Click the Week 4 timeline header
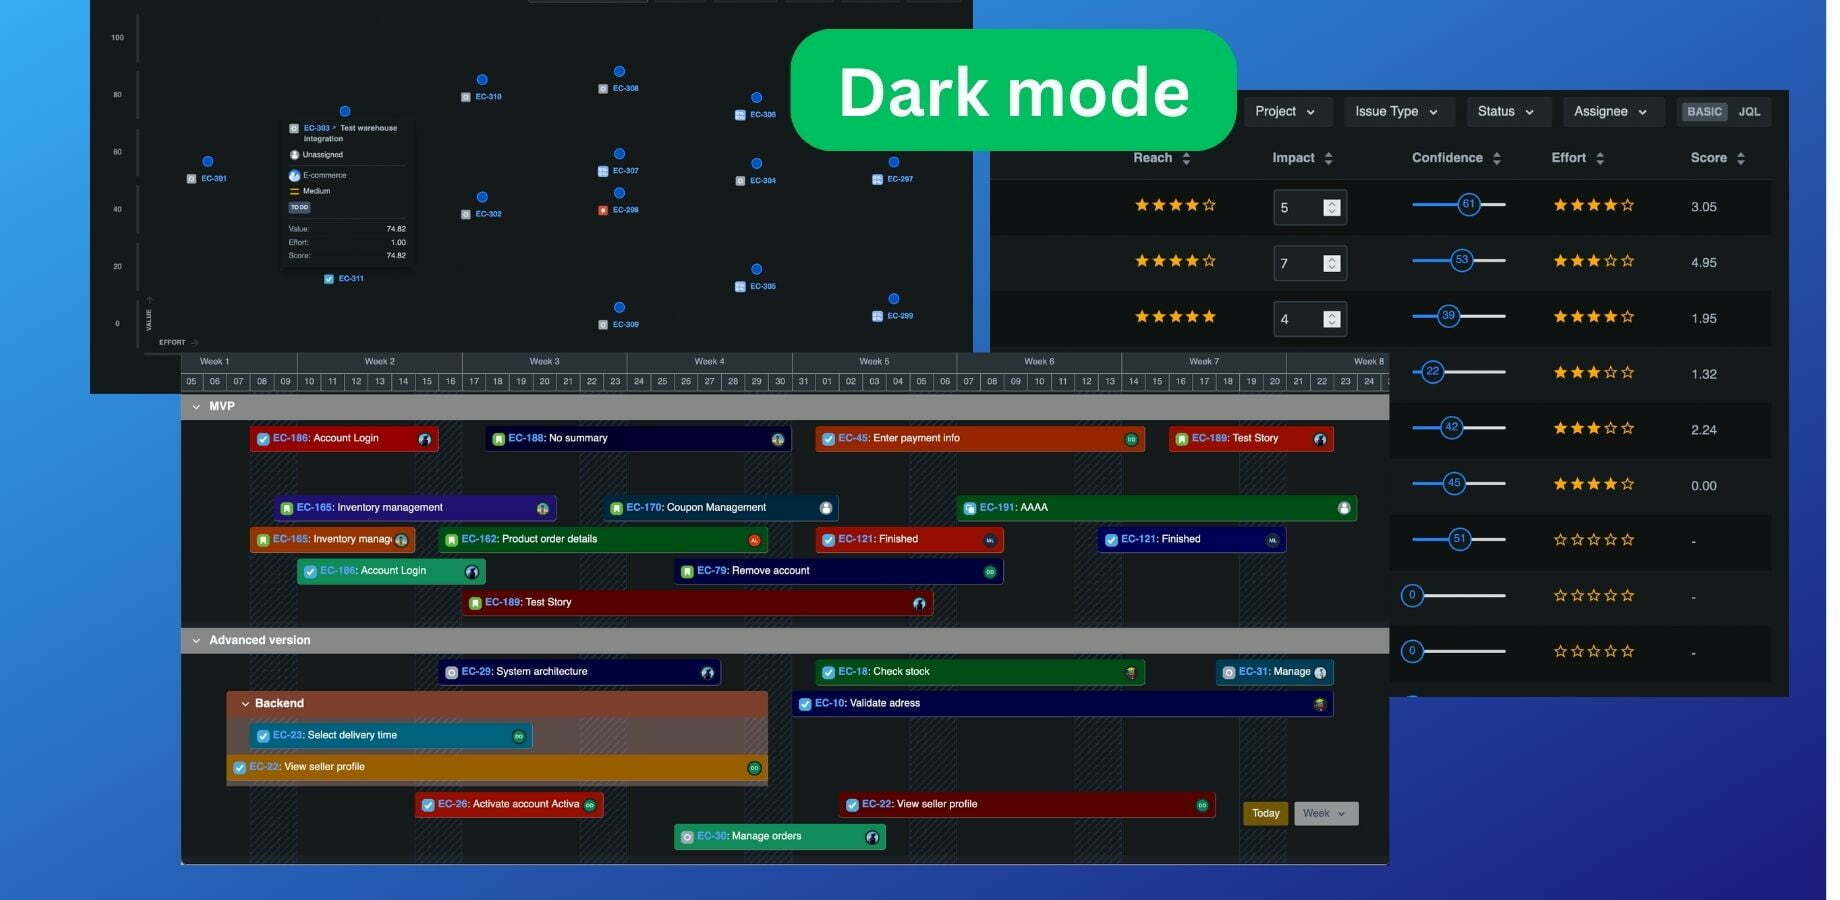 tap(709, 362)
